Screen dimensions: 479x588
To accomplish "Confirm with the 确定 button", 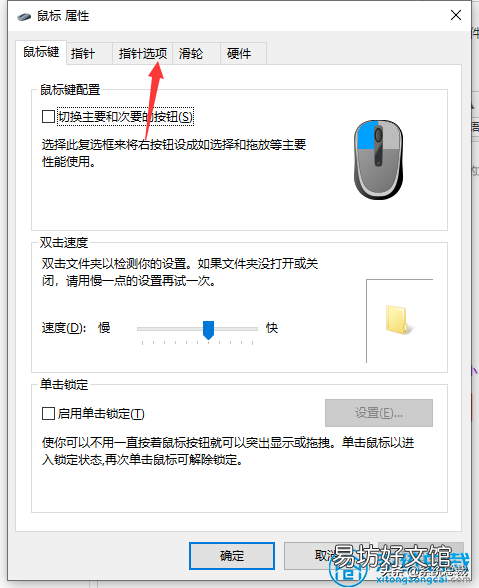I will [232, 555].
